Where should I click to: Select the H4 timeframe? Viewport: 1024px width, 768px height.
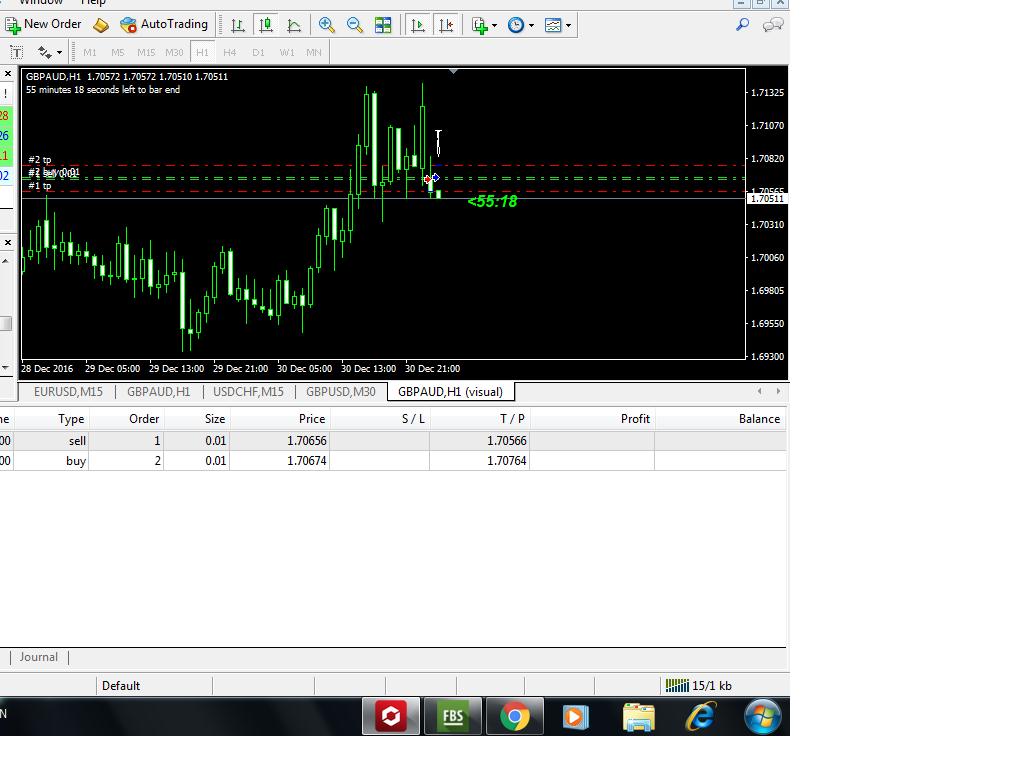230,52
